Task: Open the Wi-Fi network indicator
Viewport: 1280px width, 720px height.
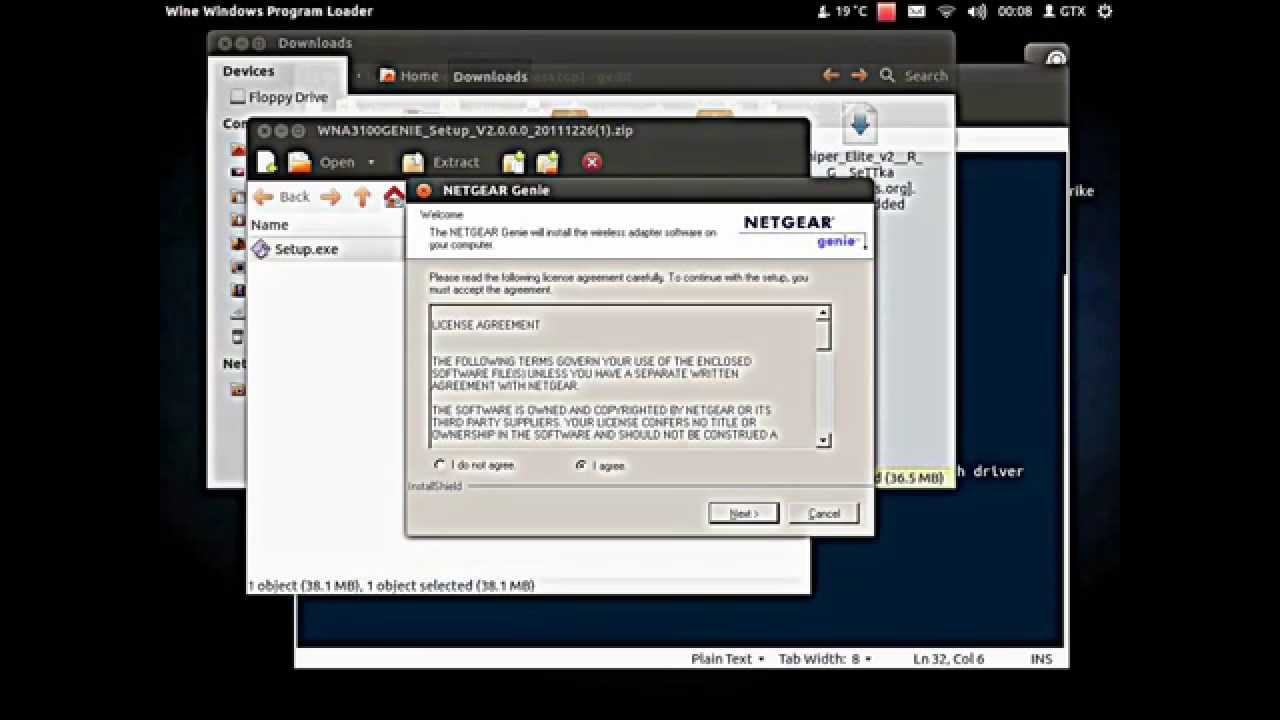Action: (x=946, y=11)
